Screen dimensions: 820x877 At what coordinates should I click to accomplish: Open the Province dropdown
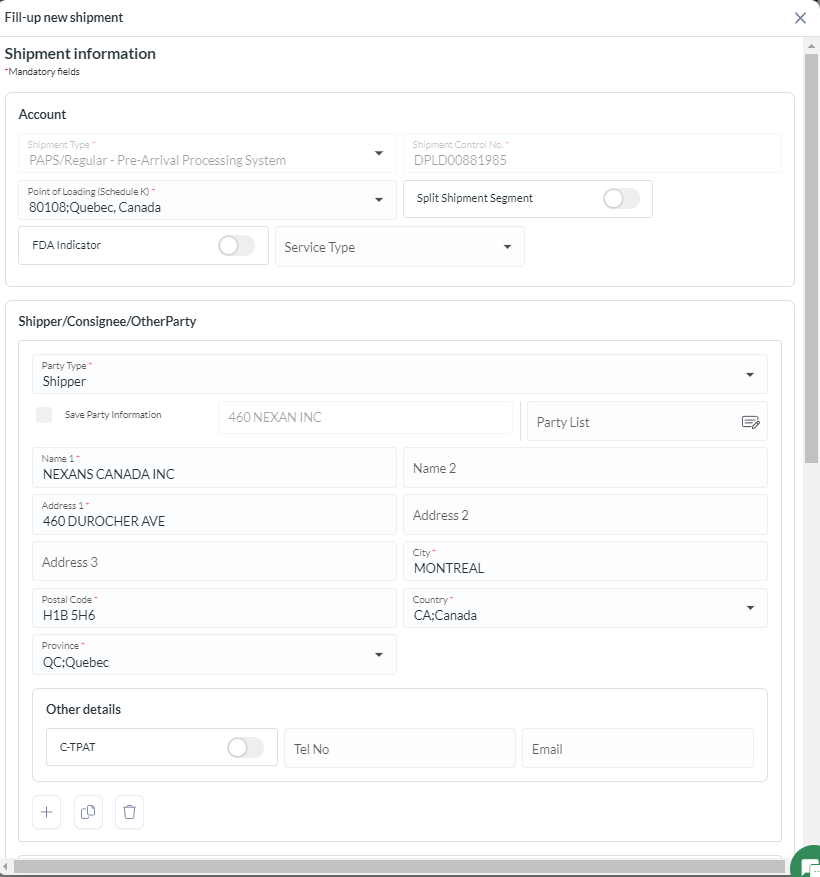tap(379, 655)
